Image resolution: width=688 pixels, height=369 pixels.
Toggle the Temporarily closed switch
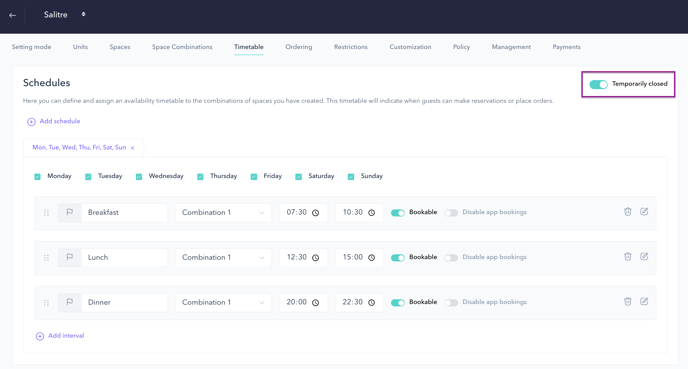click(598, 84)
